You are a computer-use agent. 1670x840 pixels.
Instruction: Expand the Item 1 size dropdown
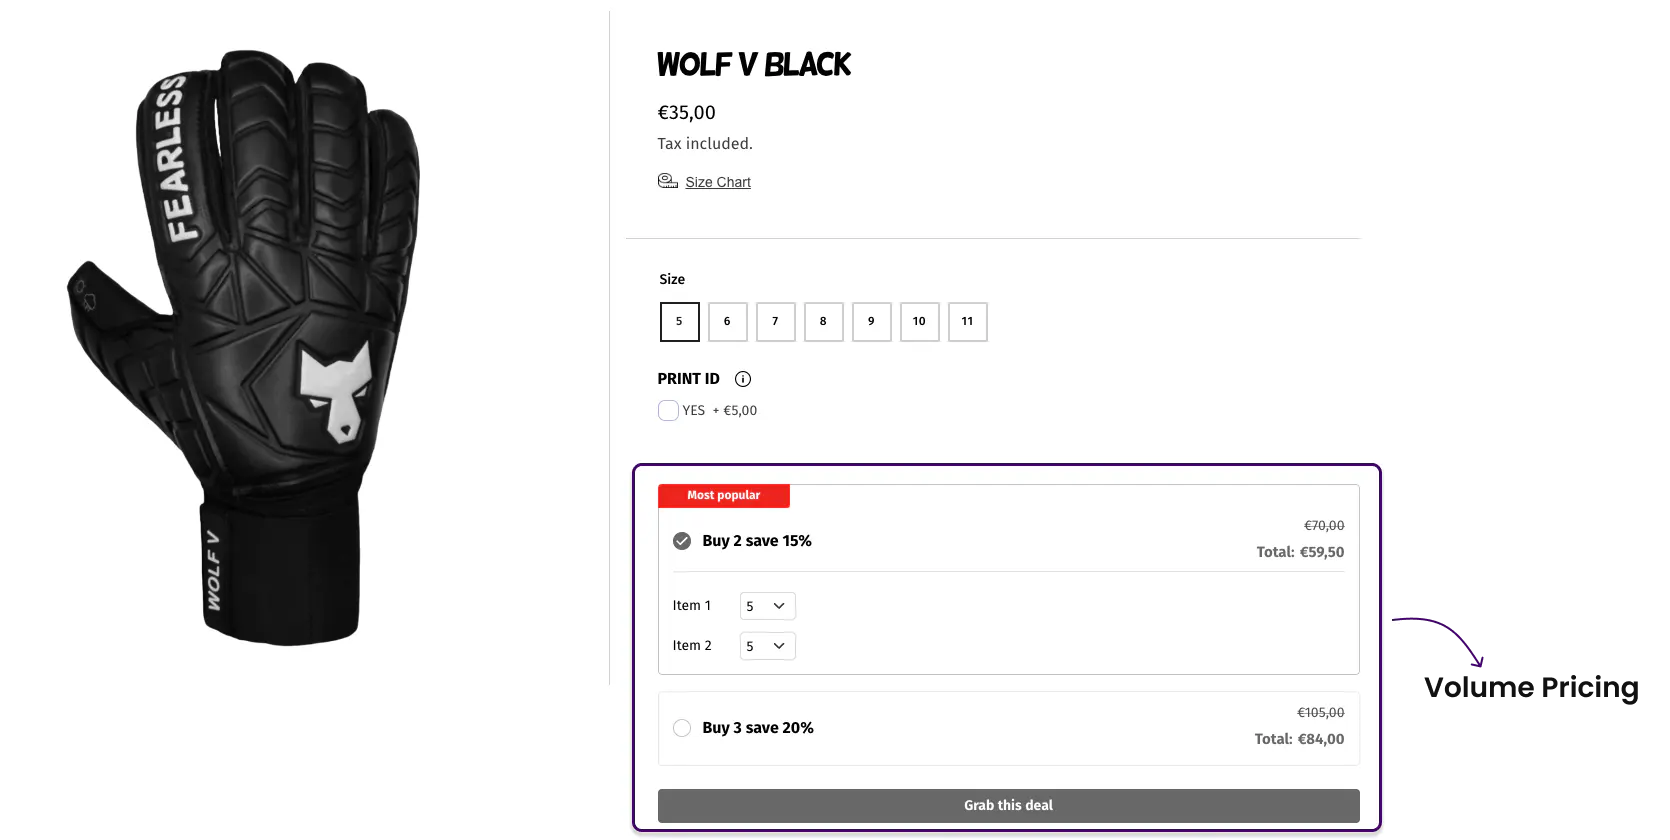(768, 606)
